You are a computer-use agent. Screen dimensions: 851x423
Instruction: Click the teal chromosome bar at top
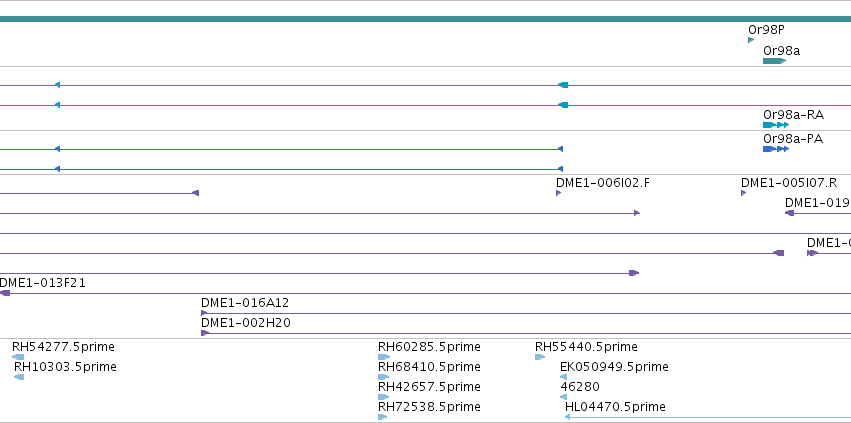coord(426,19)
